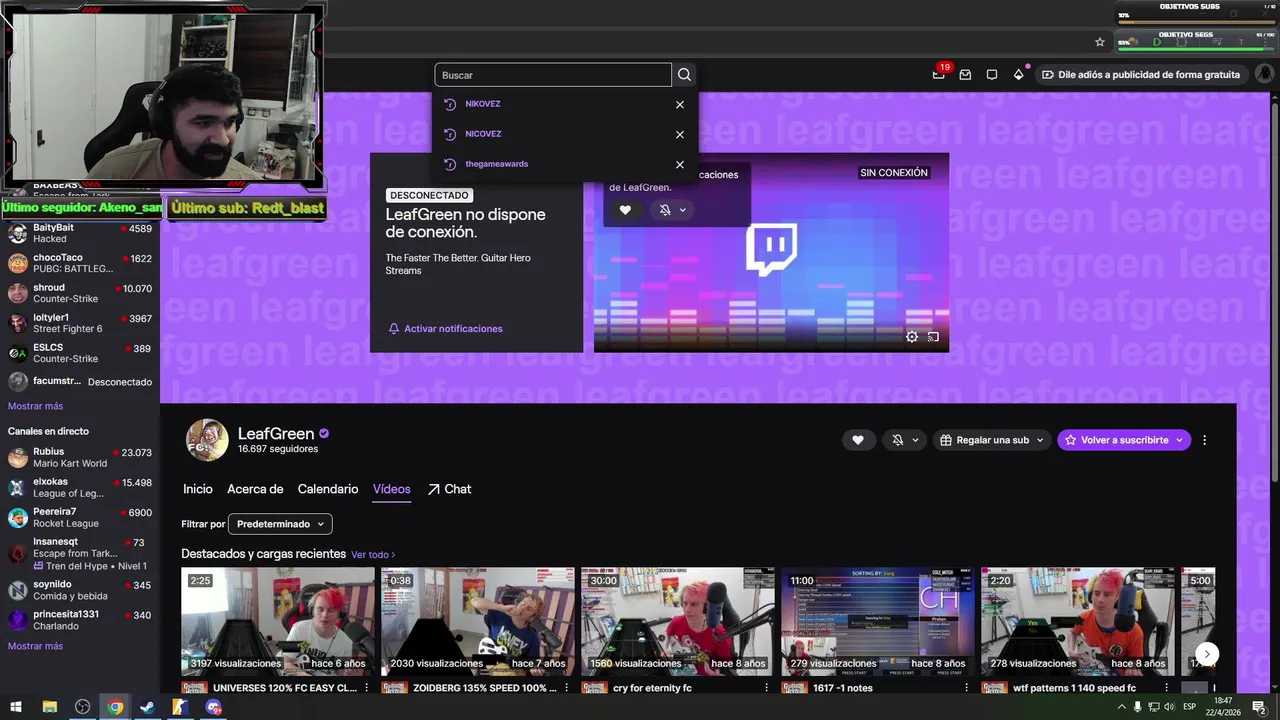This screenshot has width=1280, height=720.
Task: Open Windows Start menu
Action: (16, 707)
